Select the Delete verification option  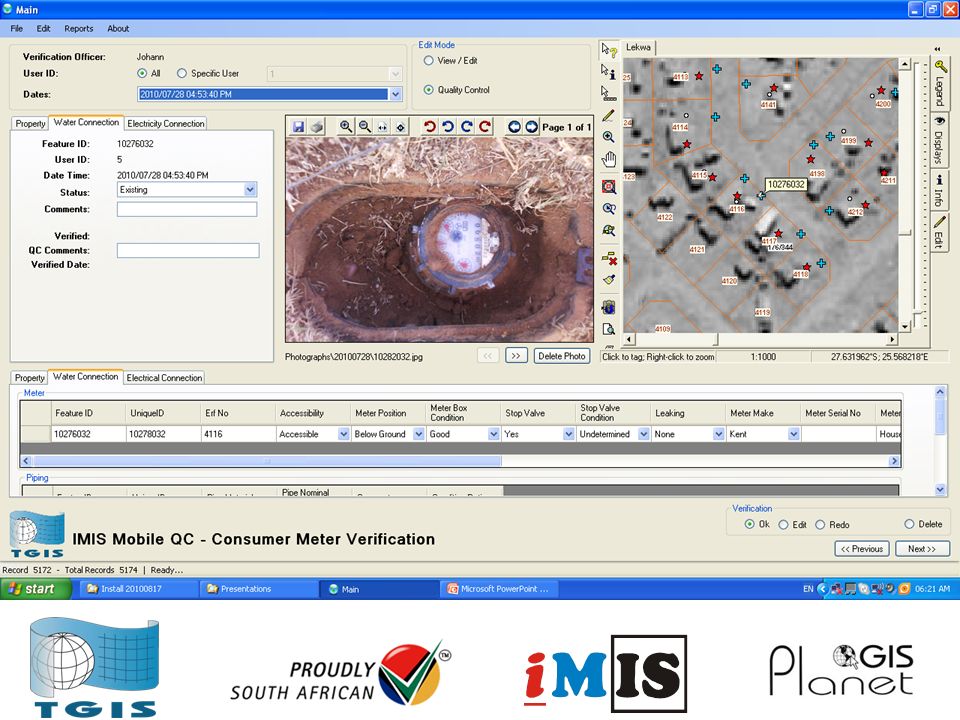pos(909,524)
